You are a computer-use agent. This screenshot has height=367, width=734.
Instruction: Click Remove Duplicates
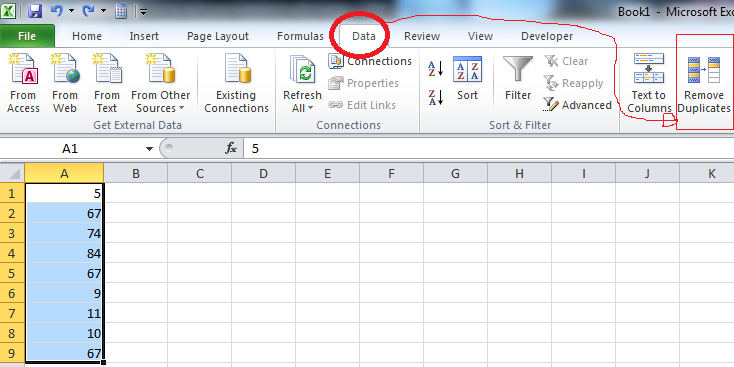pyautogui.click(x=704, y=83)
